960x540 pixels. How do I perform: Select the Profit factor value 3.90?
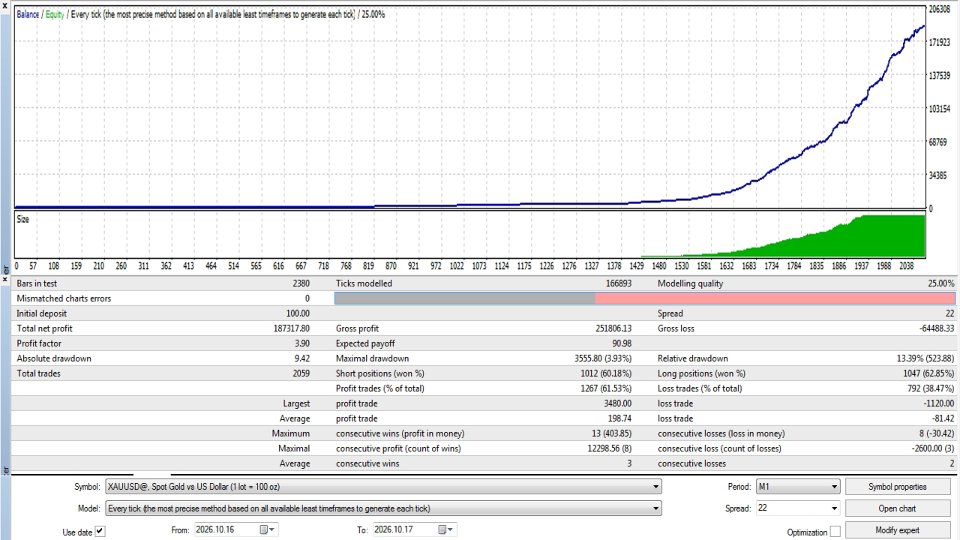point(302,343)
